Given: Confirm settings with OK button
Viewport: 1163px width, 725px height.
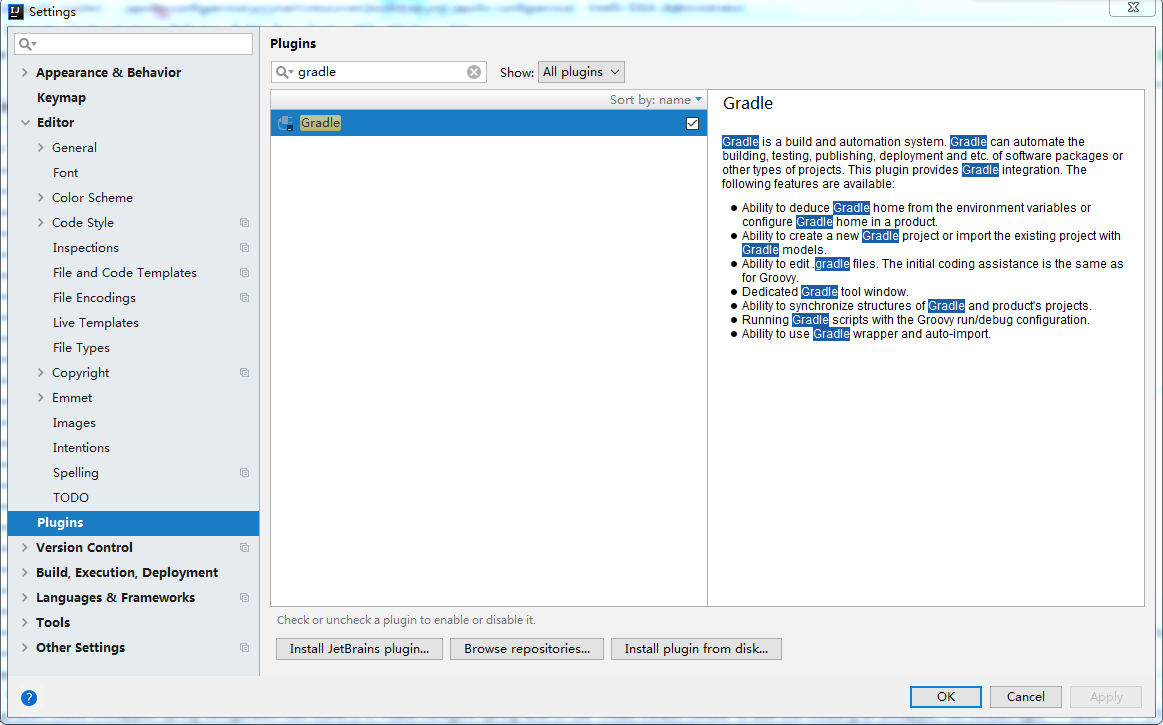Looking at the screenshot, I should click(x=946, y=697).
